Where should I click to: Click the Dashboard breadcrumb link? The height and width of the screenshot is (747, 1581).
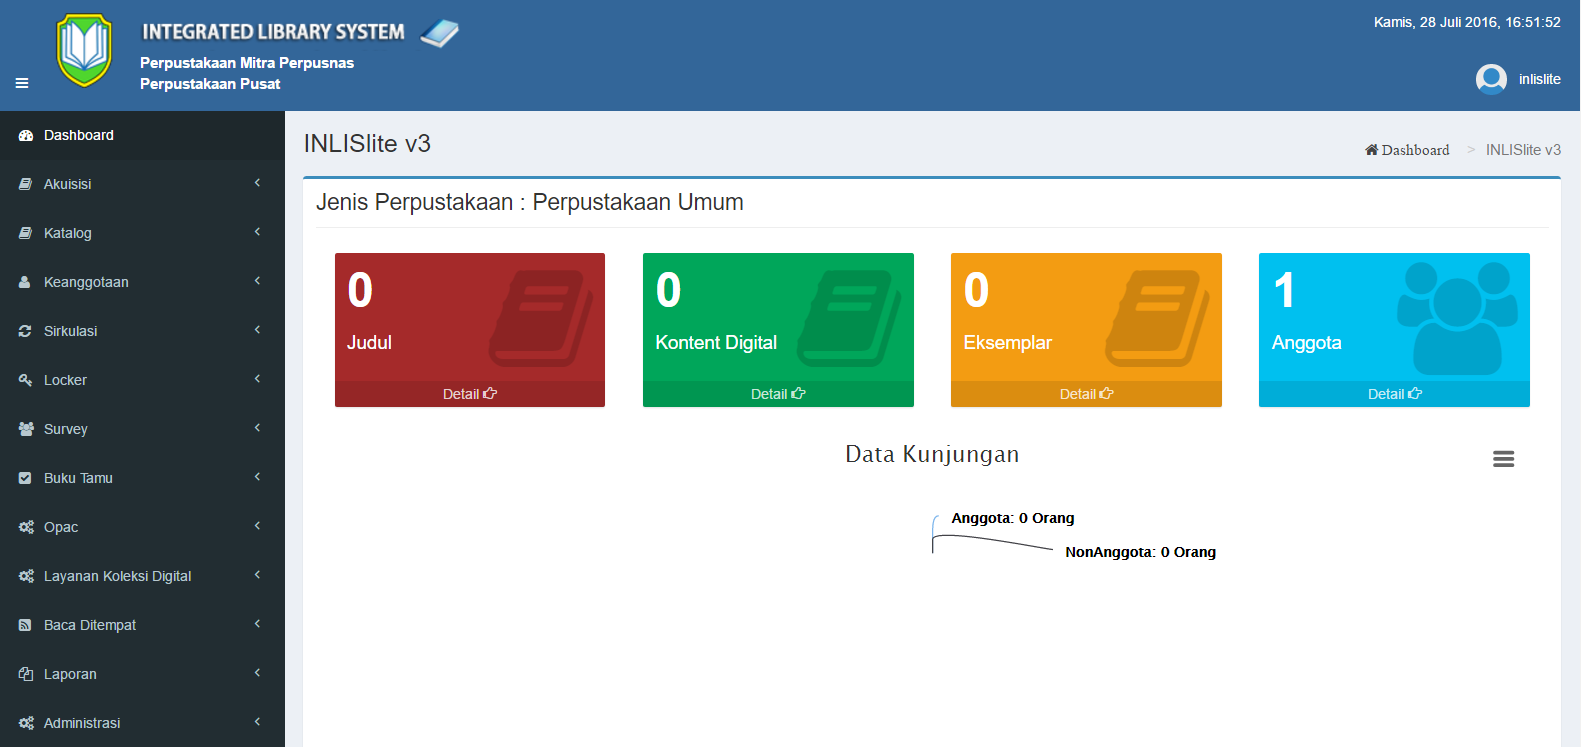(x=1407, y=150)
